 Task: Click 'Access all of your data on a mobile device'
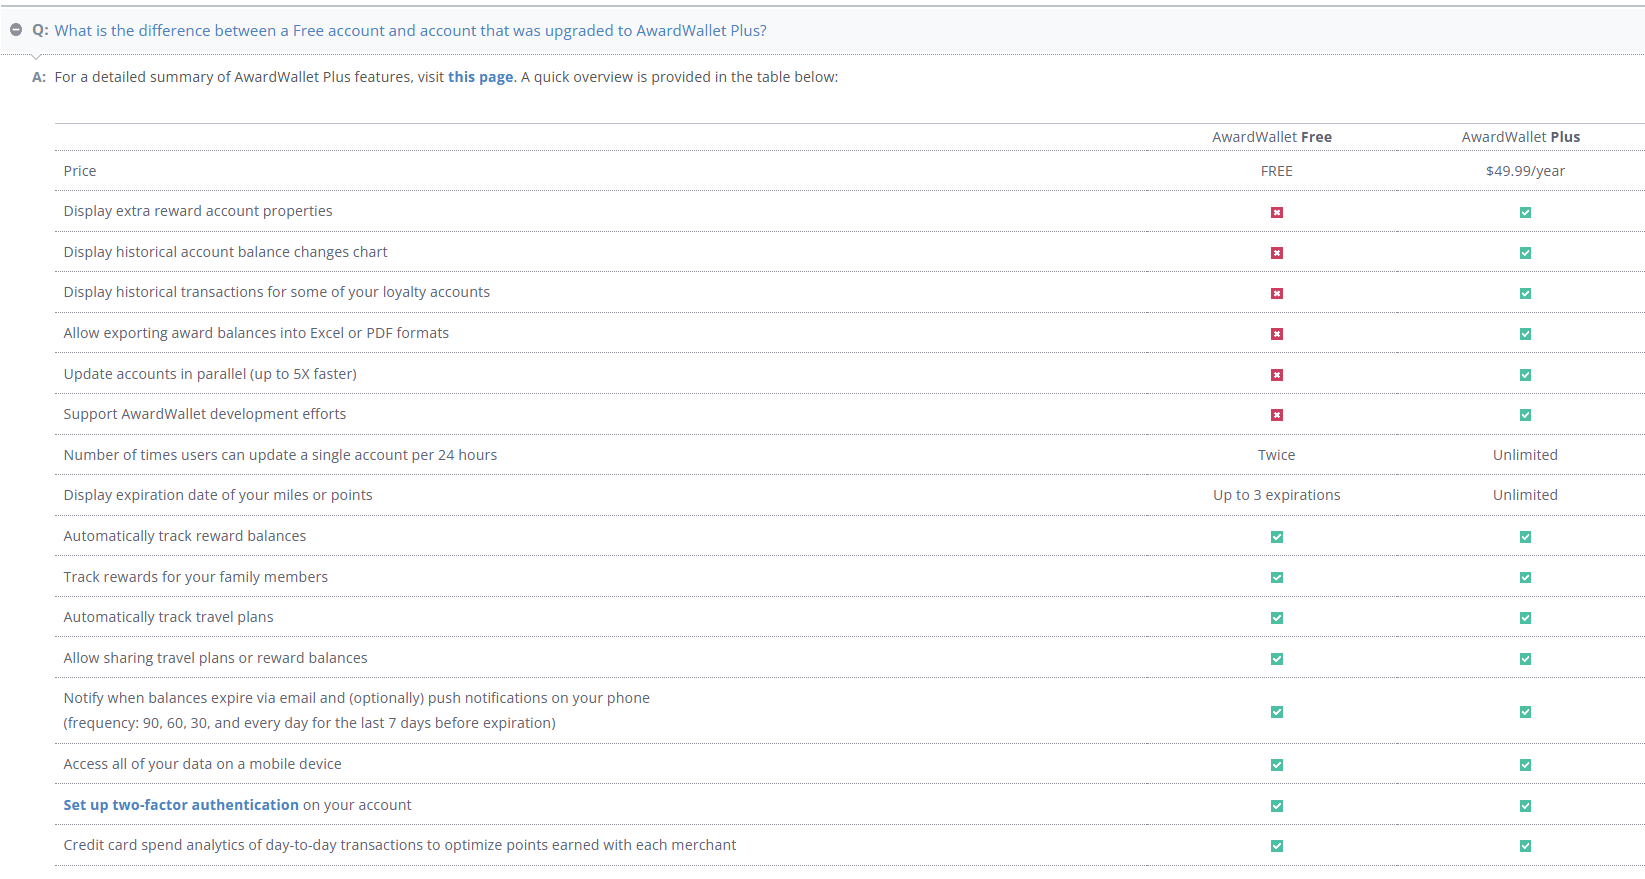point(202,764)
